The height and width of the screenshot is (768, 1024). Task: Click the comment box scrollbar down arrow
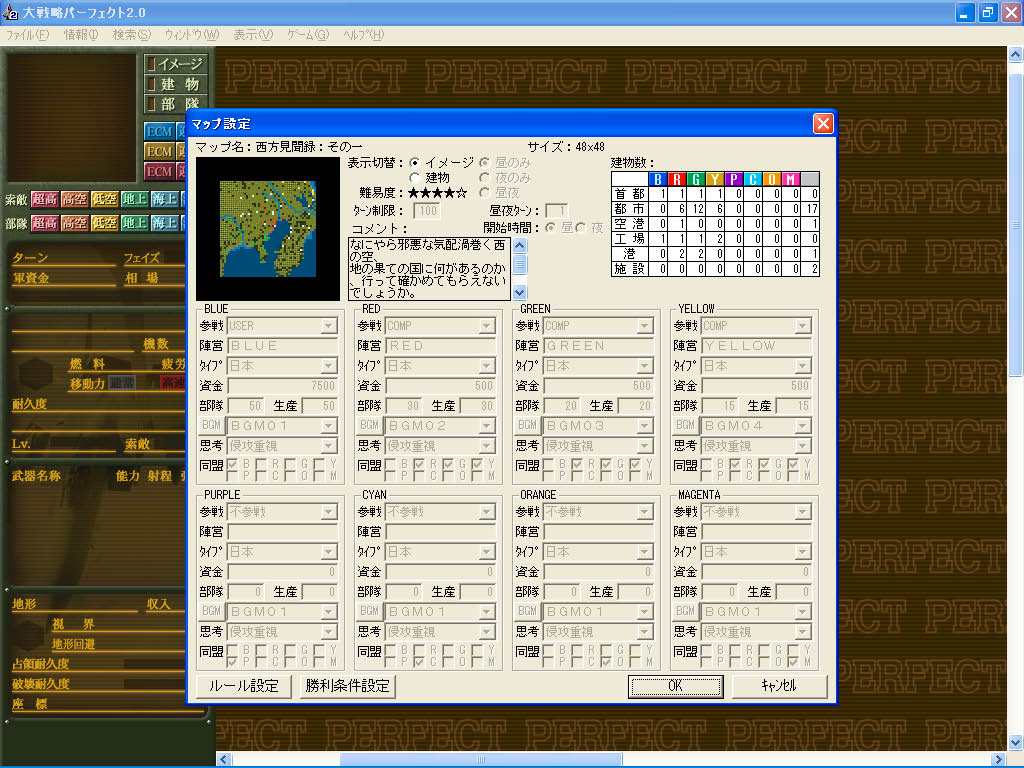520,292
